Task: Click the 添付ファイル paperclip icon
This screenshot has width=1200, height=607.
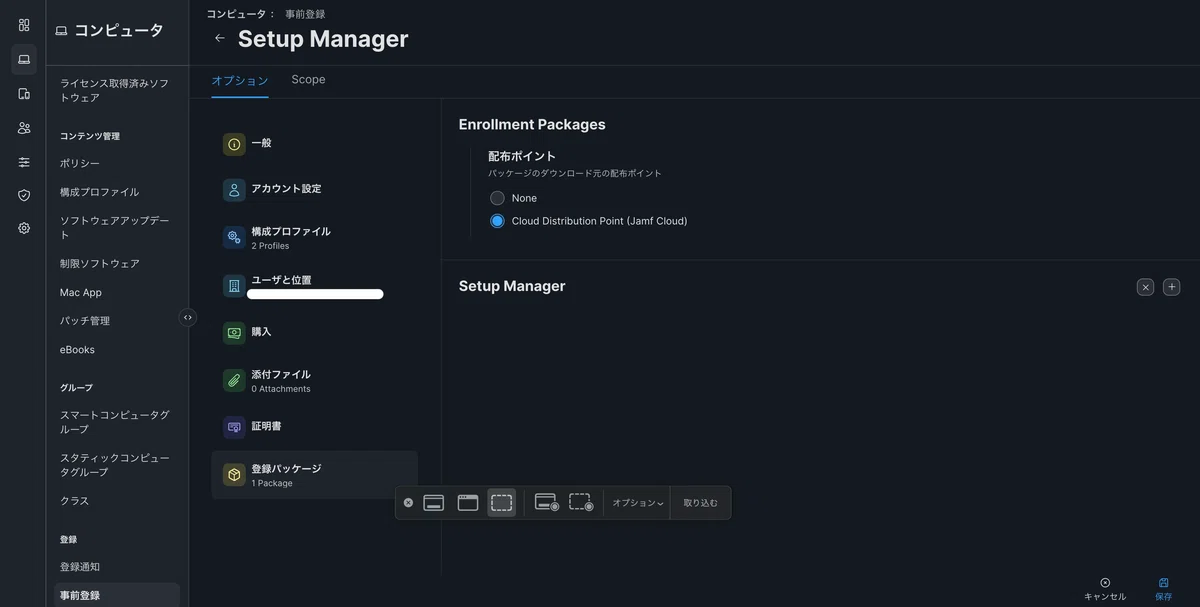Action: [x=234, y=380]
